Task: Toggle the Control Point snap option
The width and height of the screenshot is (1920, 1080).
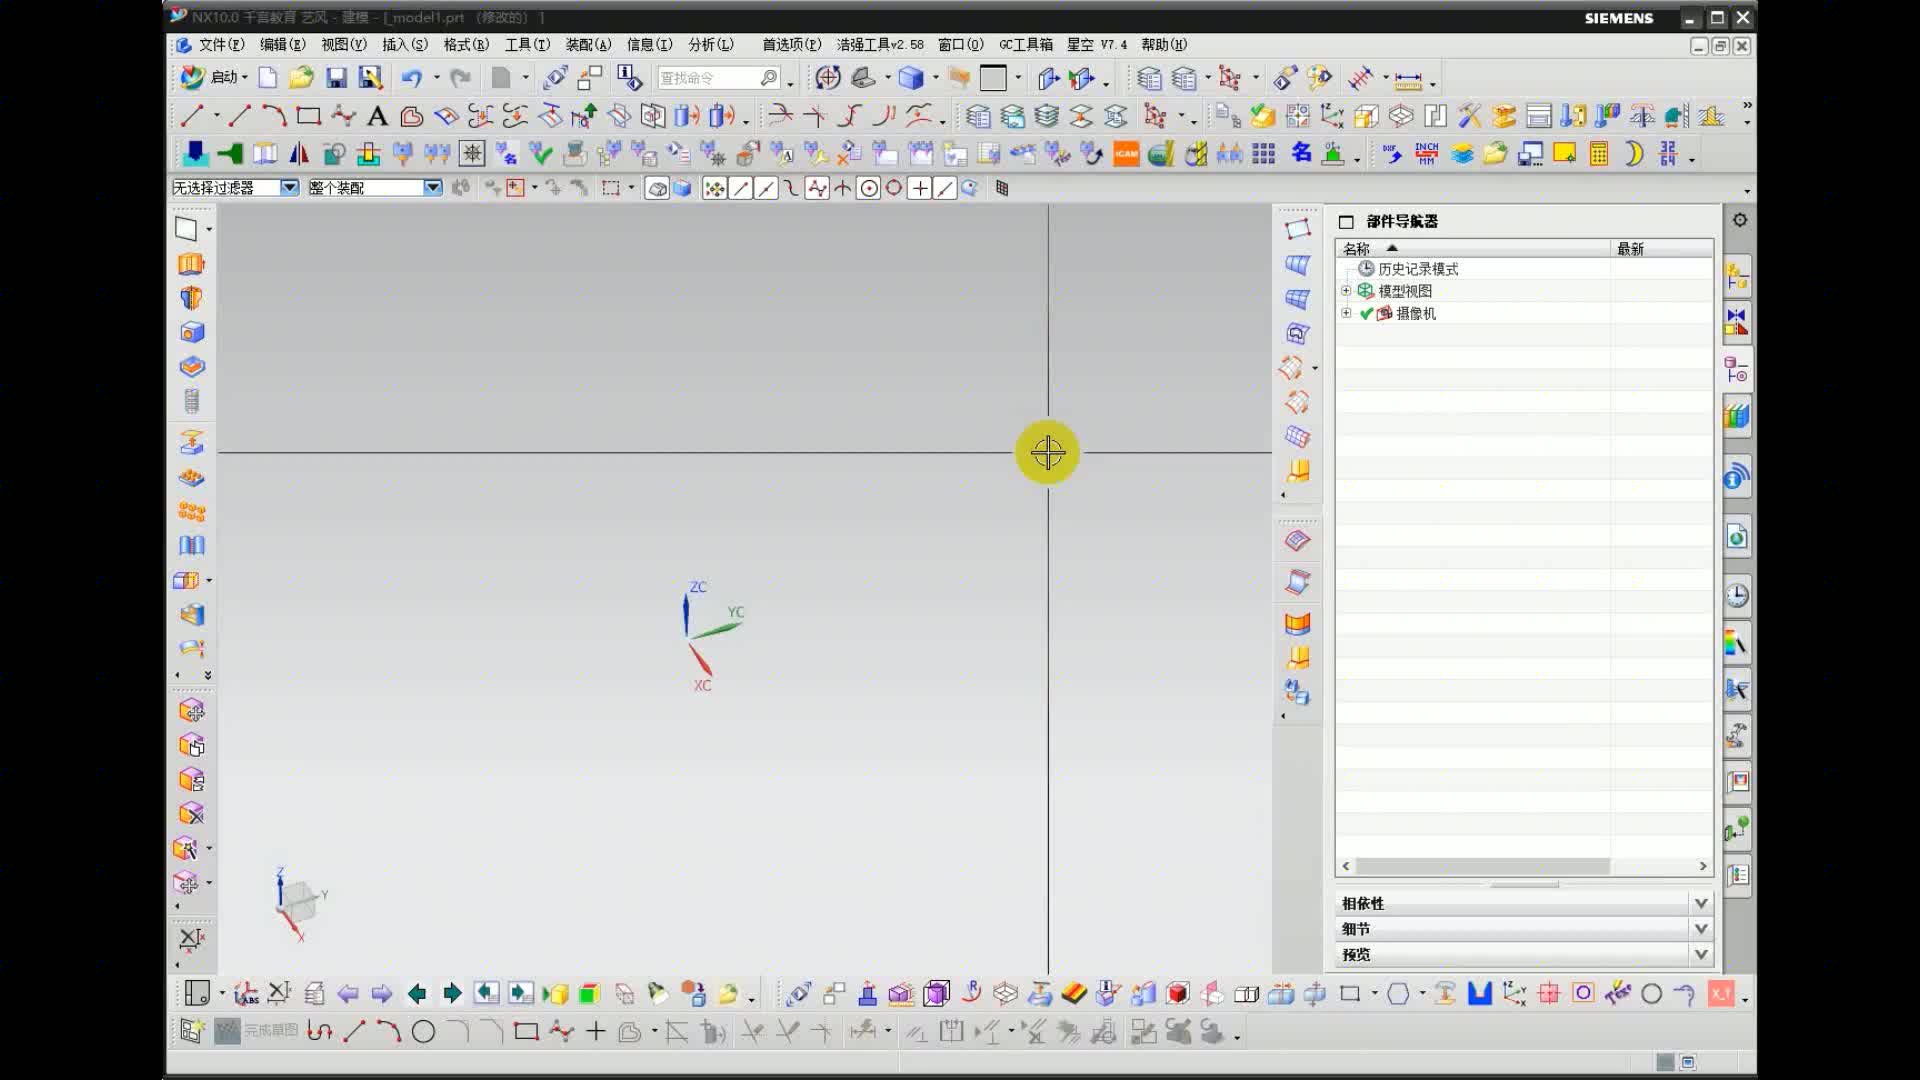Action: pos(791,188)
